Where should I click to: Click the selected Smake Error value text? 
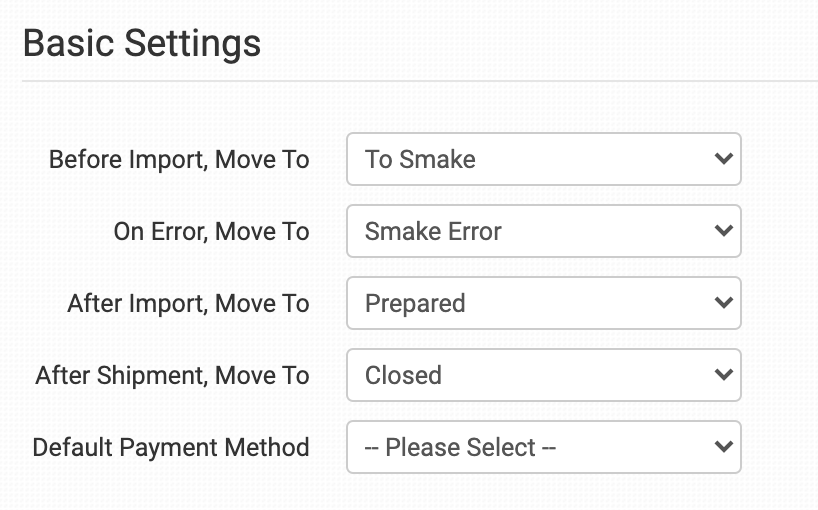(x=433, y=231)
